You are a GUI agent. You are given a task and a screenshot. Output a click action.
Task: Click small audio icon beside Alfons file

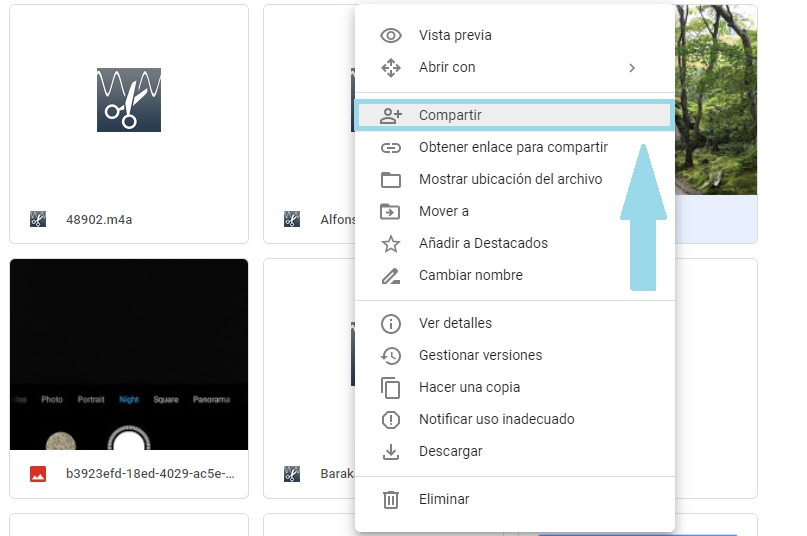(x=292, y=219)
